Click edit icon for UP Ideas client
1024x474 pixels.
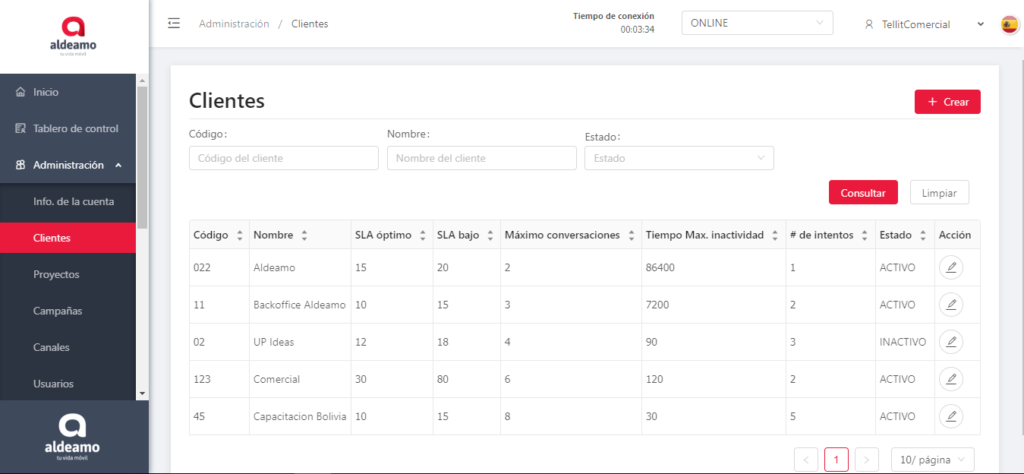(951, 342)
